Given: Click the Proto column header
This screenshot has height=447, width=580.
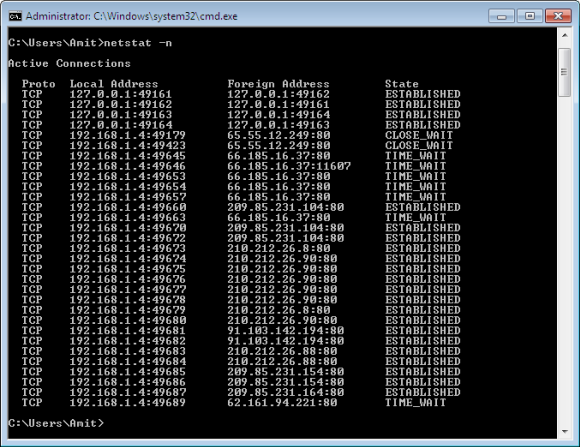Looking at the screenshot, I should pos(38,84).
